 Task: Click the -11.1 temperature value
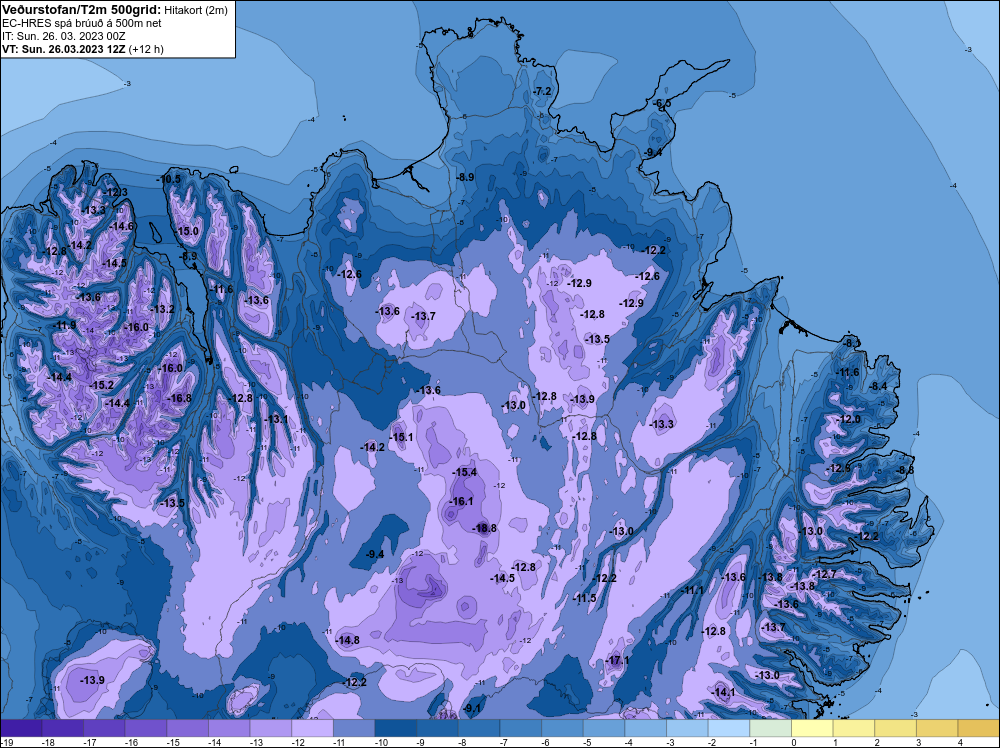[691, 590]
